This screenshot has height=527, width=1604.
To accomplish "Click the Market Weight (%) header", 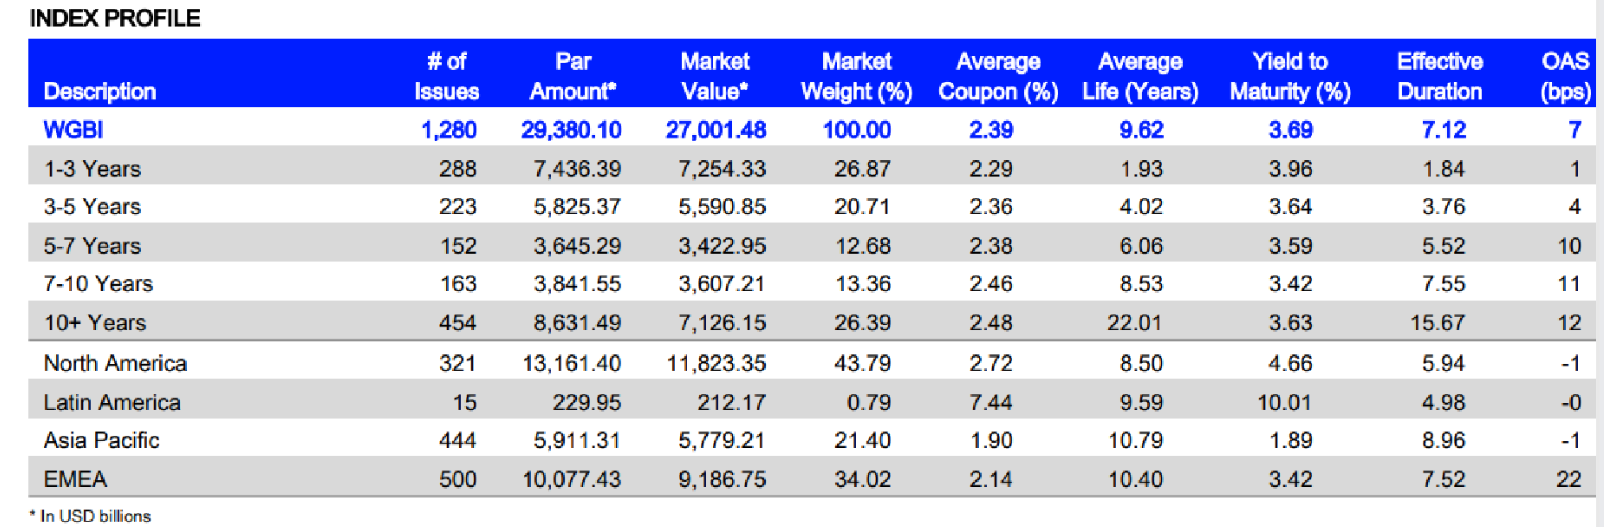I will [857, 76].
